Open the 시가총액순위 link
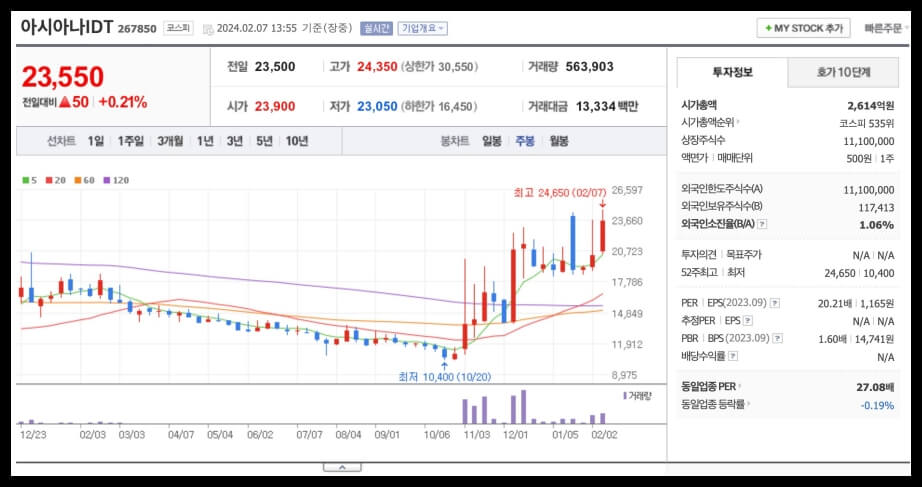 (x=710, y=122)
